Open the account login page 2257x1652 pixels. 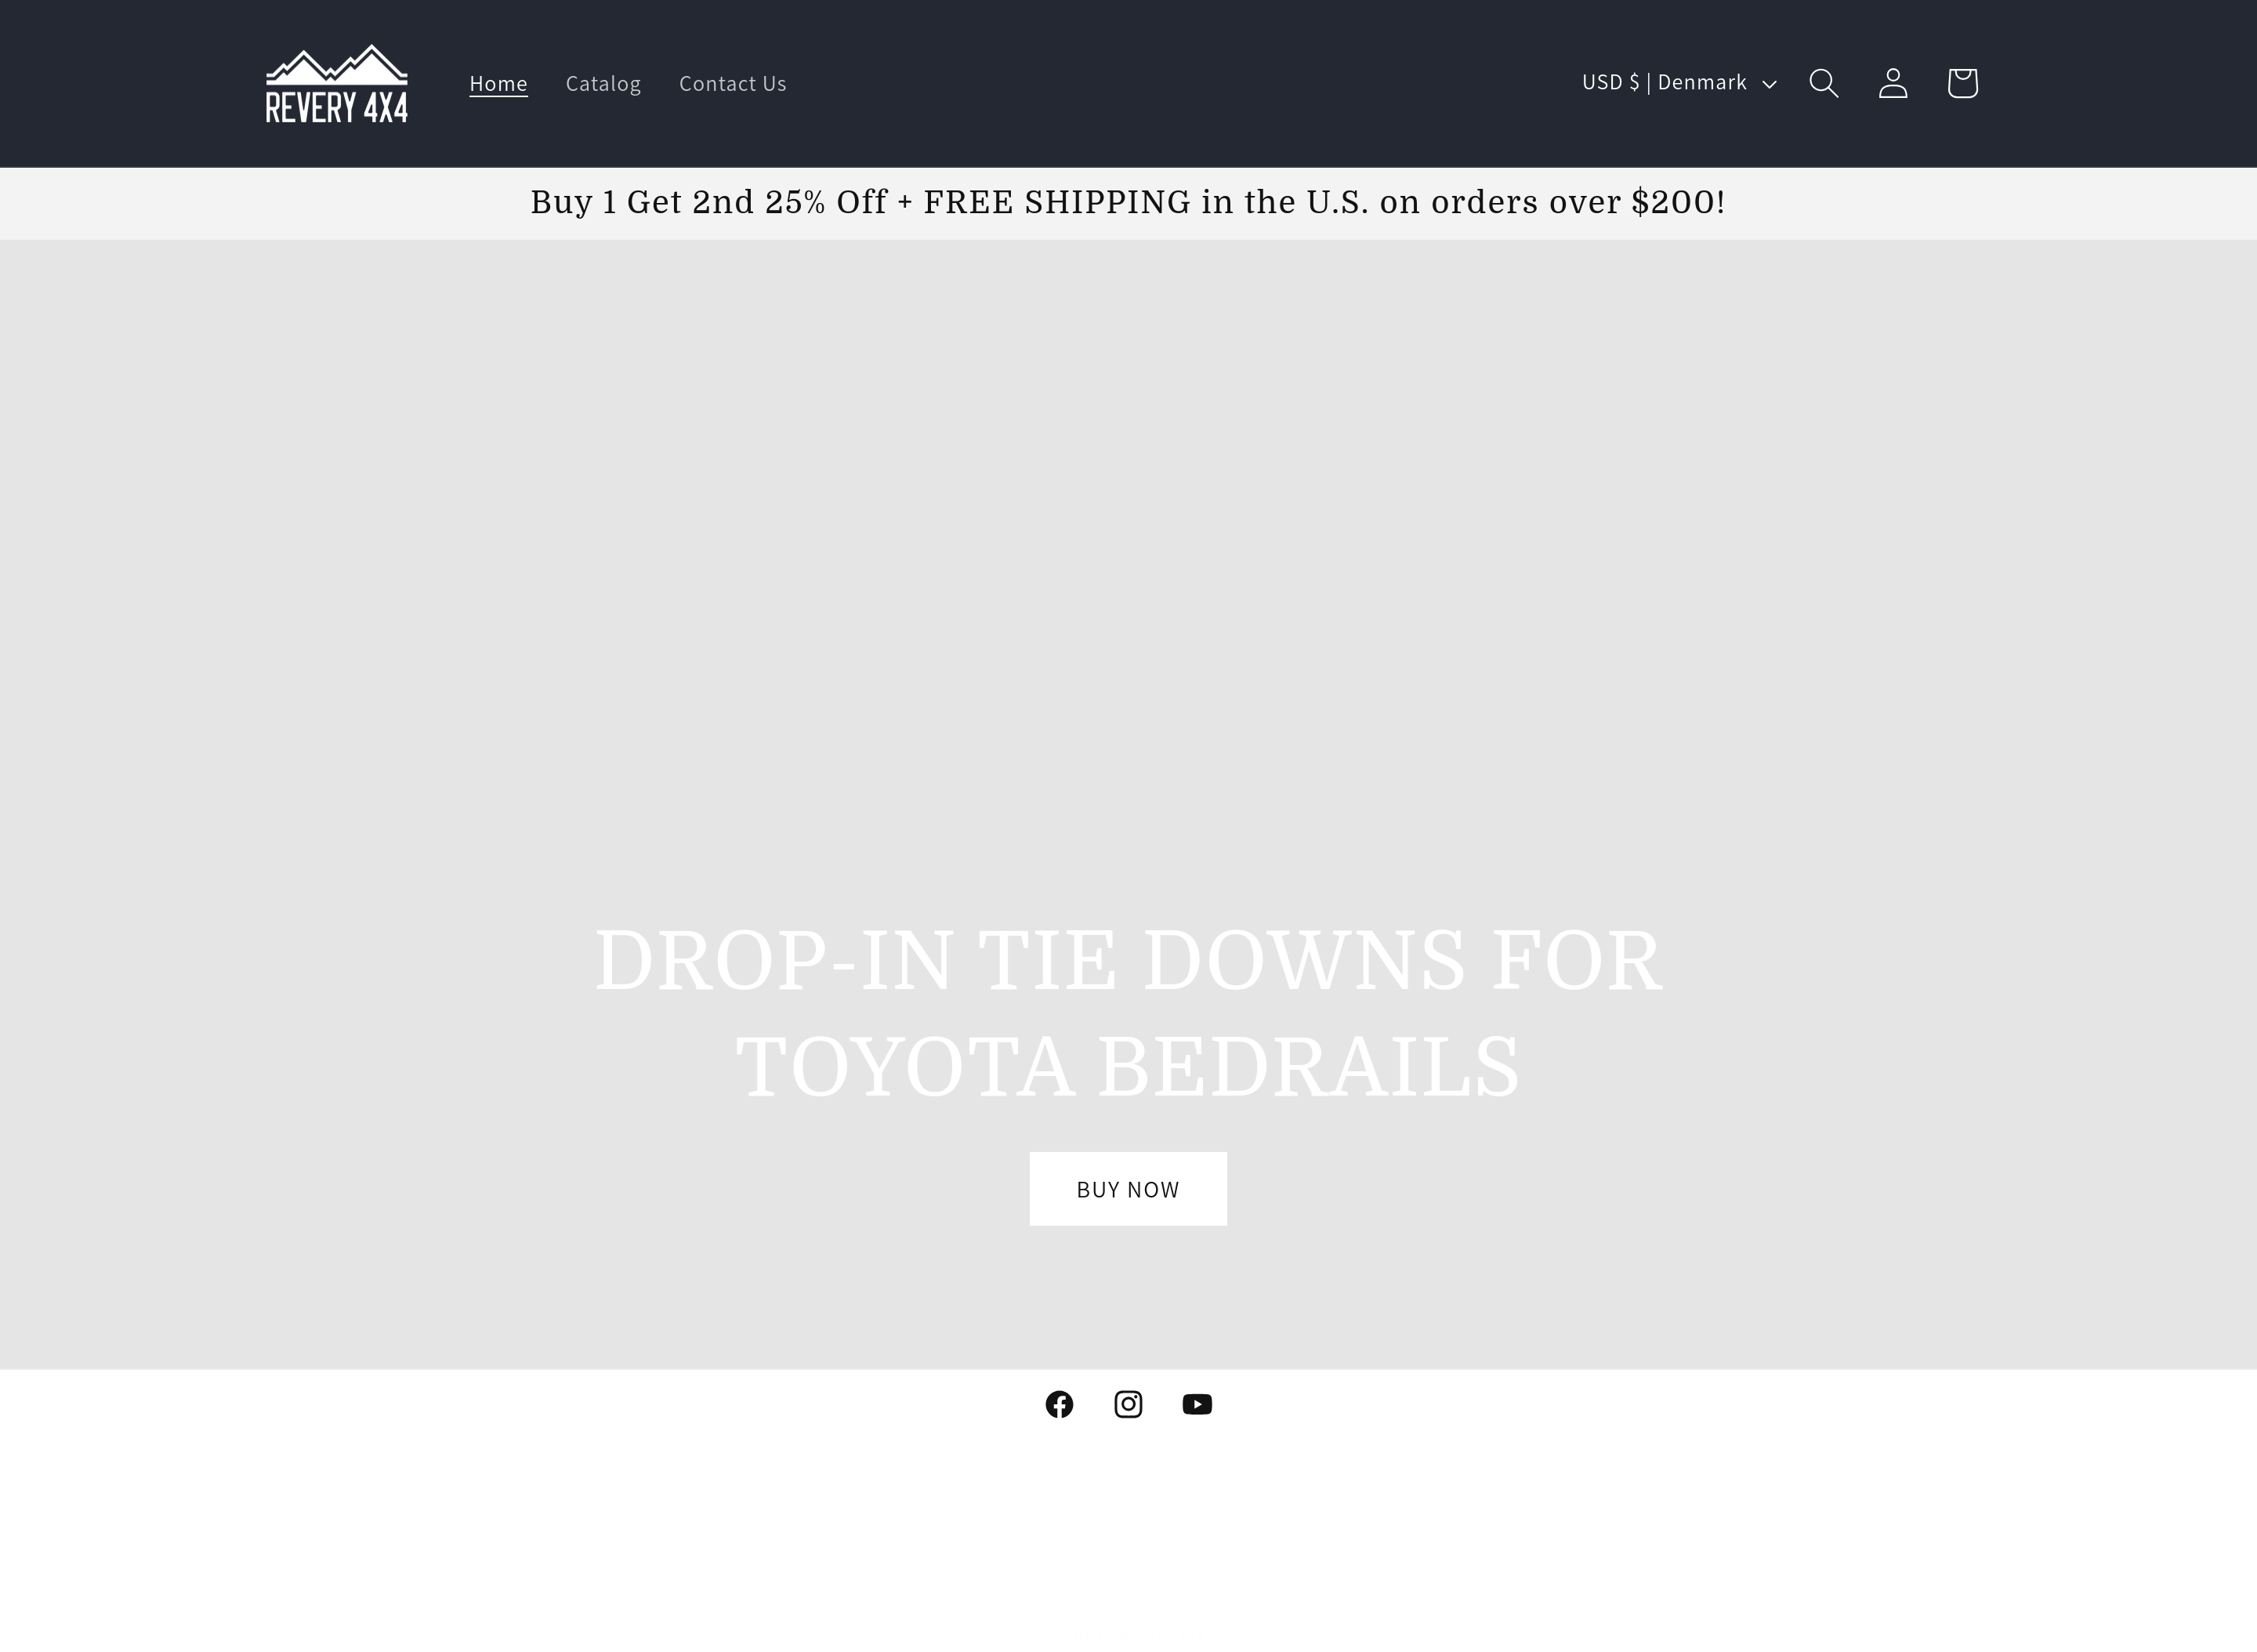(x=1891, y=83)
